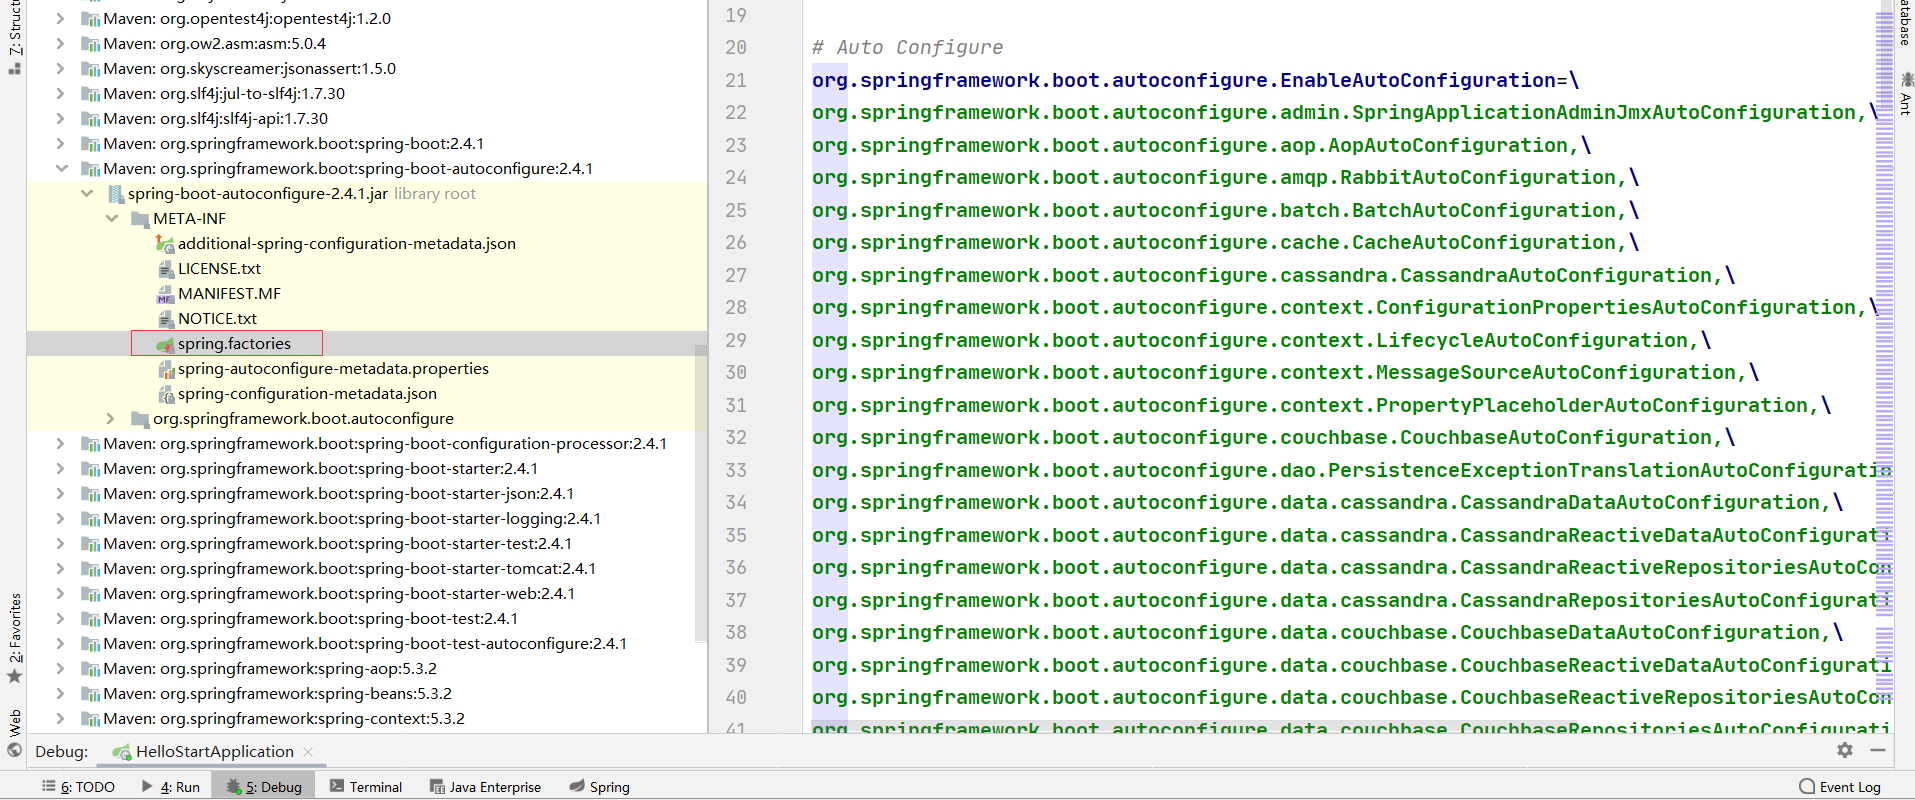Click library icon of Maven spring-beans:5.3.2
The image size is (1915, 800).
[x=90, y=694]
